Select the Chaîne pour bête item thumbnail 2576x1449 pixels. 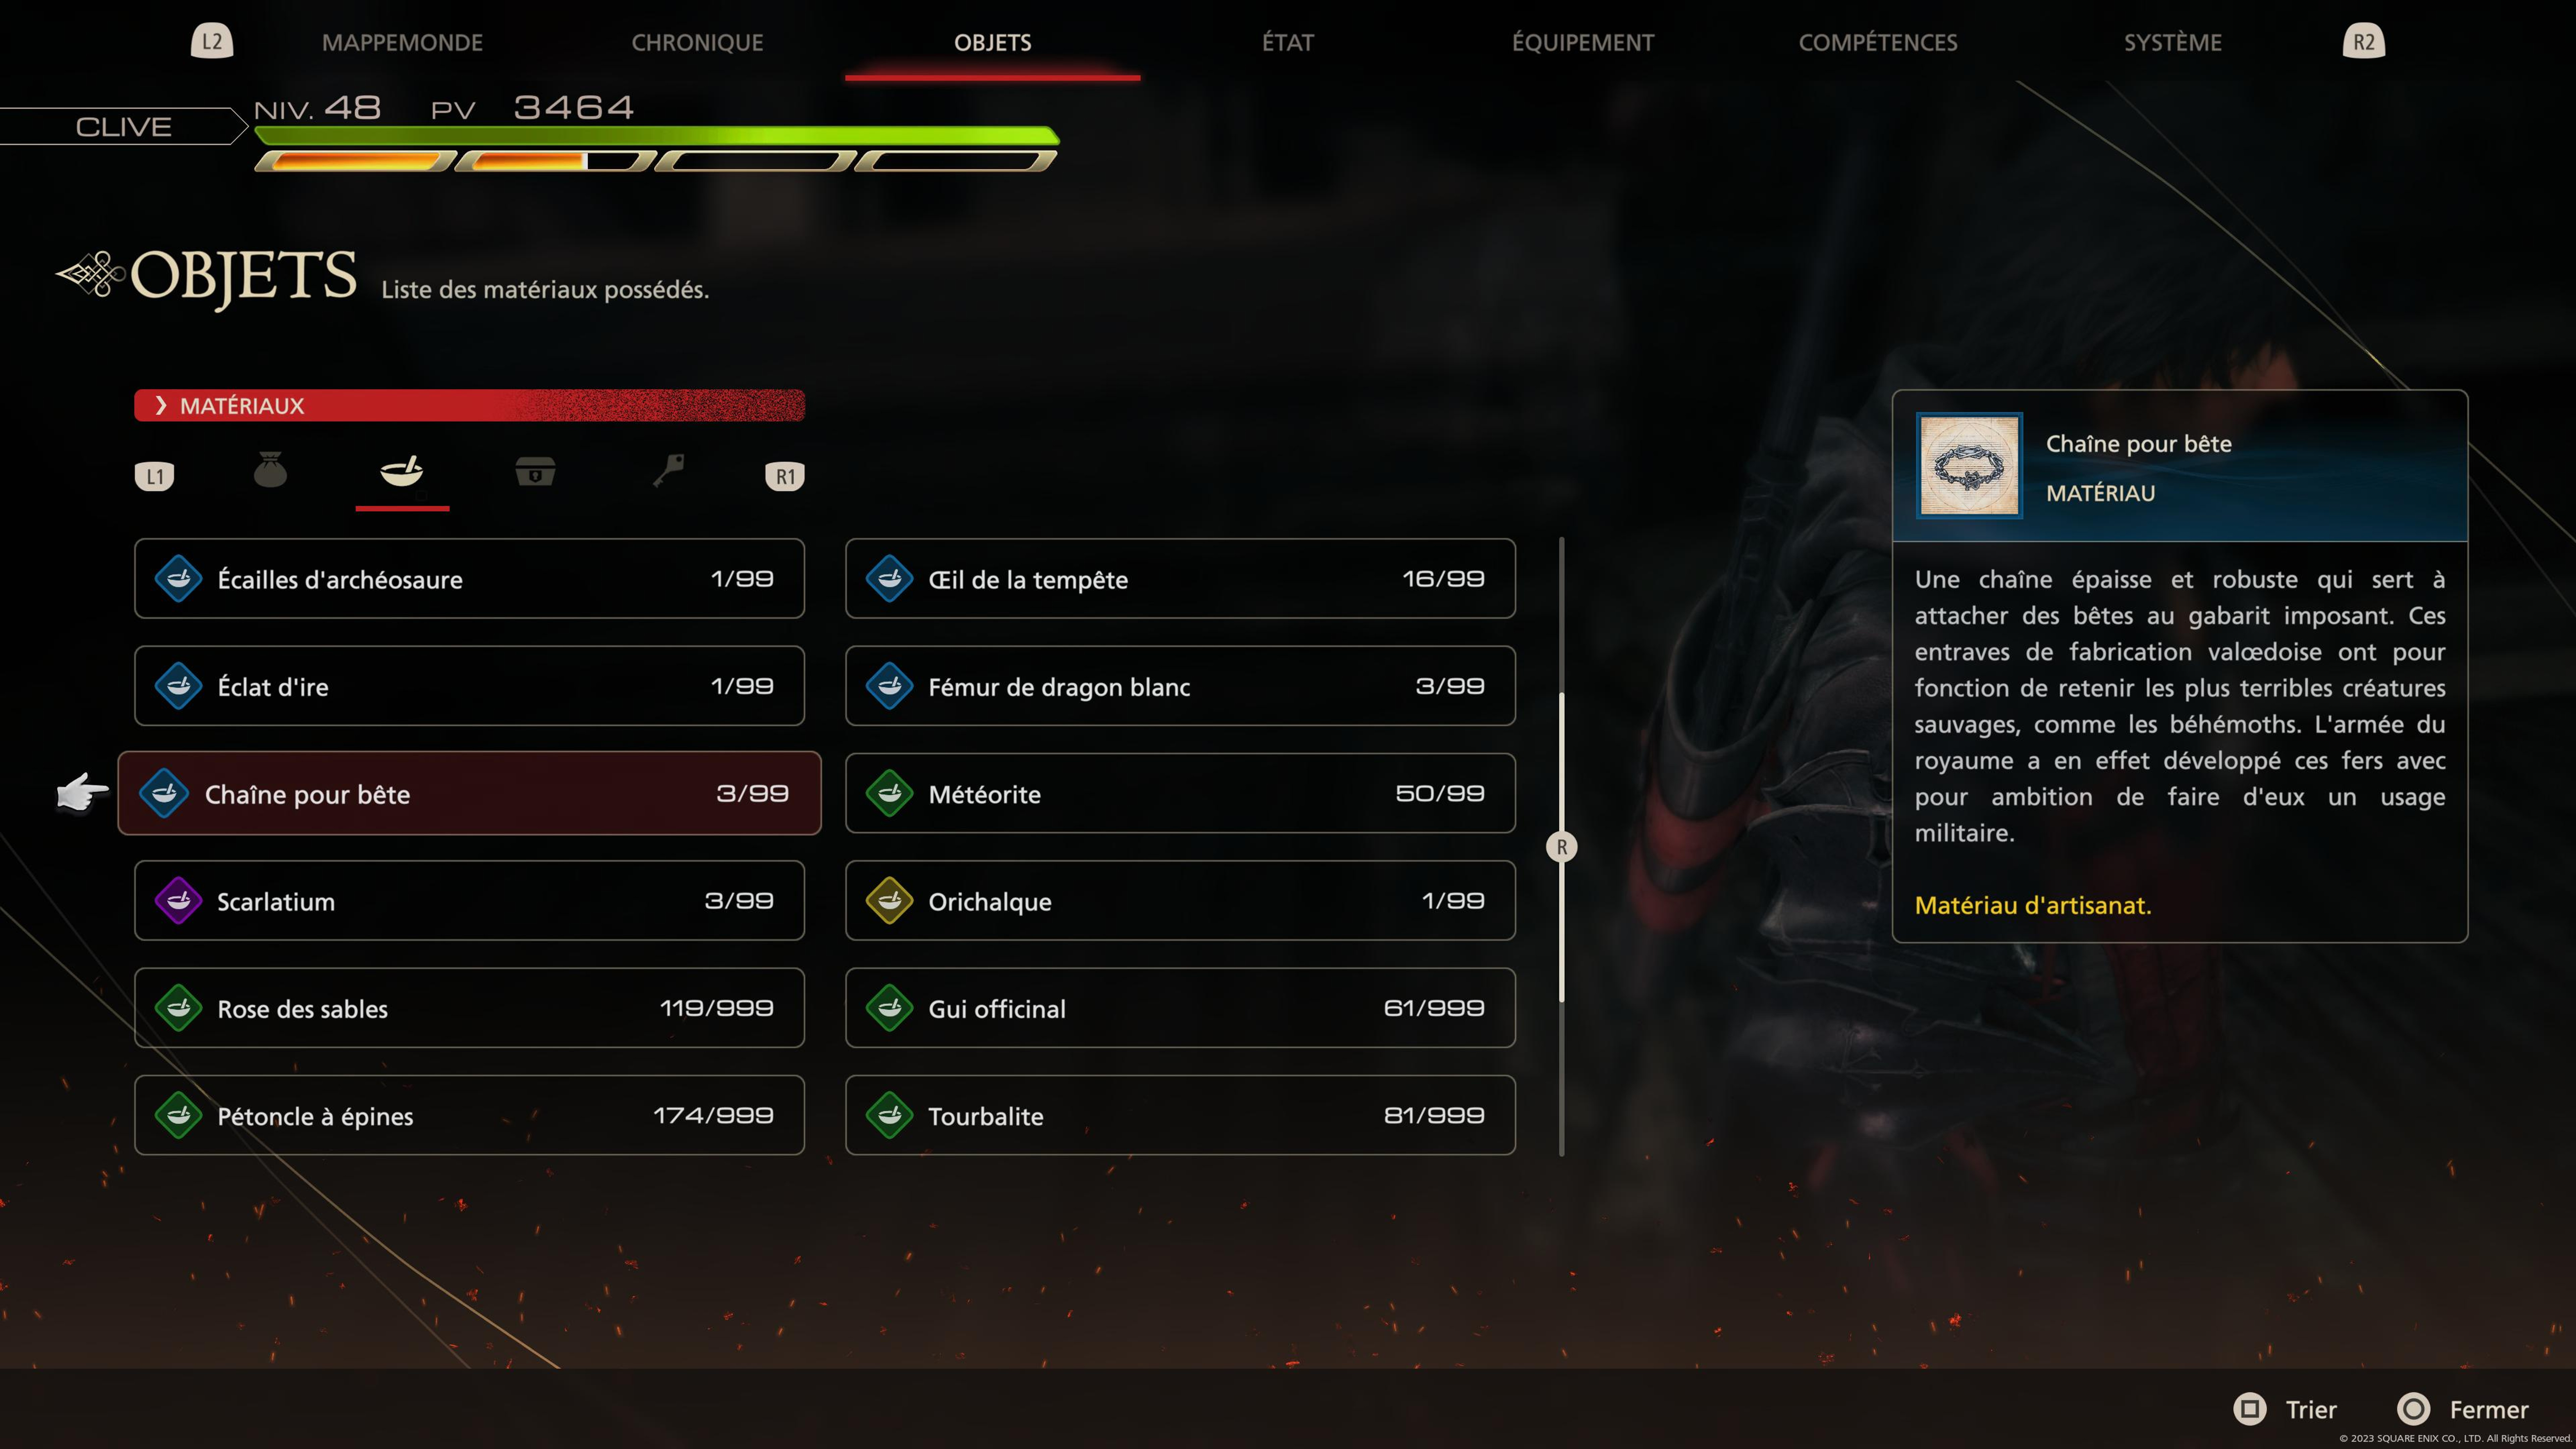(x=1969, y=465)
